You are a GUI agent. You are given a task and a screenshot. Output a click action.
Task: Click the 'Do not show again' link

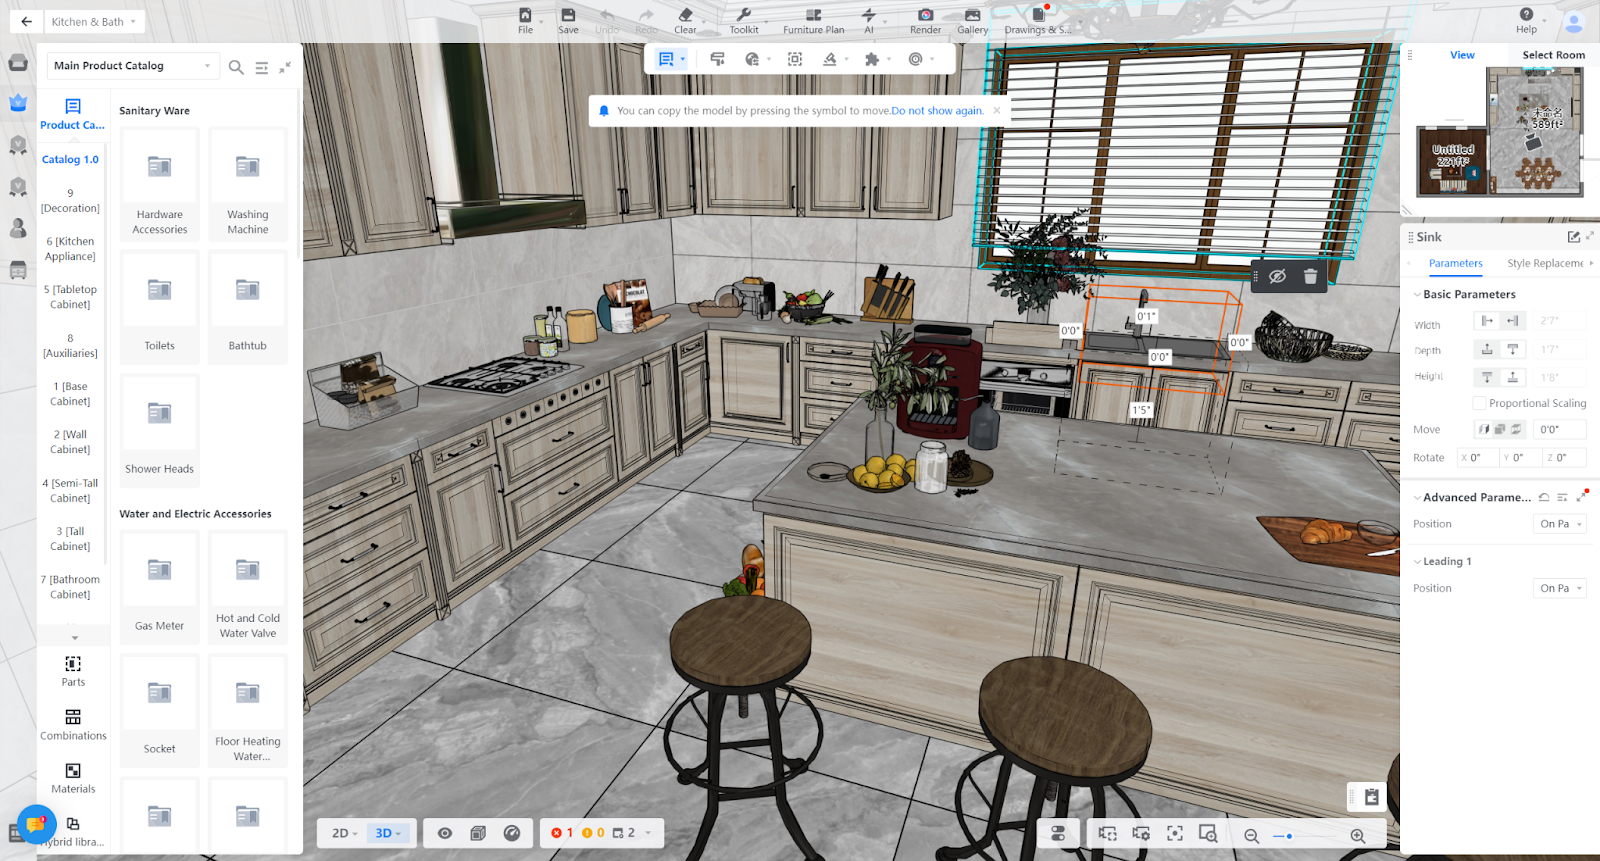coord(937,111)
